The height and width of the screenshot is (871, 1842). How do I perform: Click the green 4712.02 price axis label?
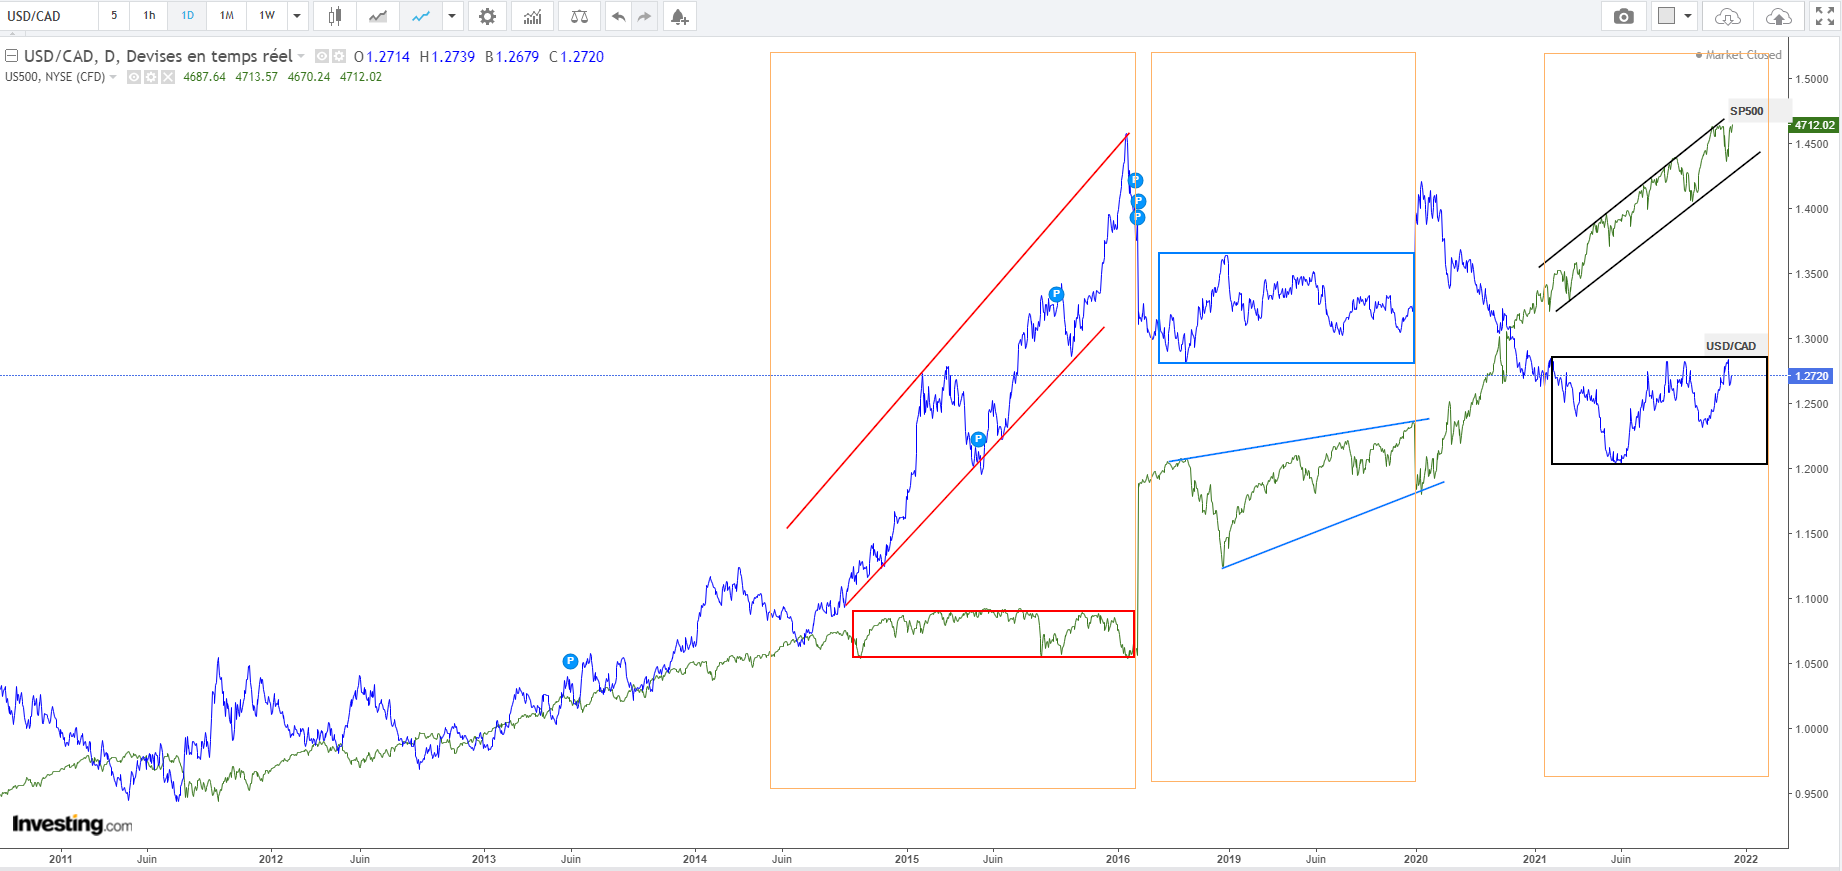(x=1814, y=125)
